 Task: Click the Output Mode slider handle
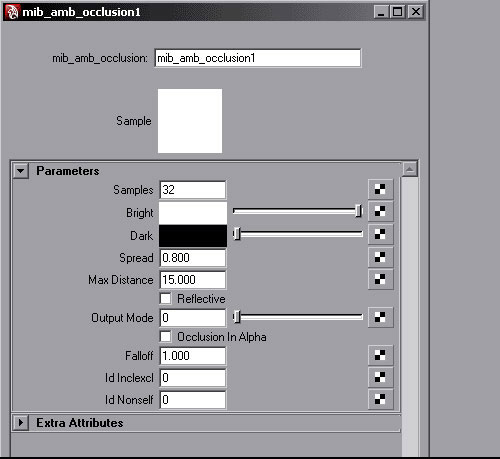237,317
